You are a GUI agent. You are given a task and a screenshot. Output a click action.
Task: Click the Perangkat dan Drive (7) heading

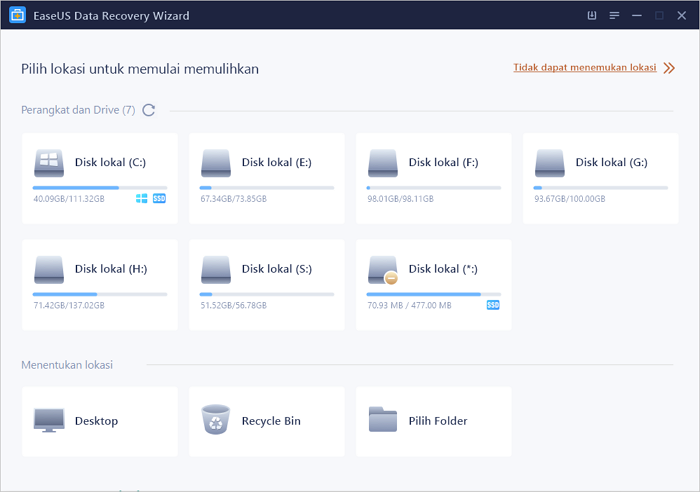coord(78,110)
